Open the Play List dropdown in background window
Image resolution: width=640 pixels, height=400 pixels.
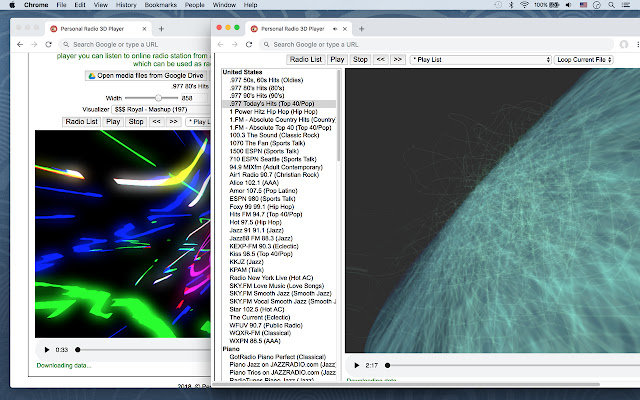click(x=198, y=122)
